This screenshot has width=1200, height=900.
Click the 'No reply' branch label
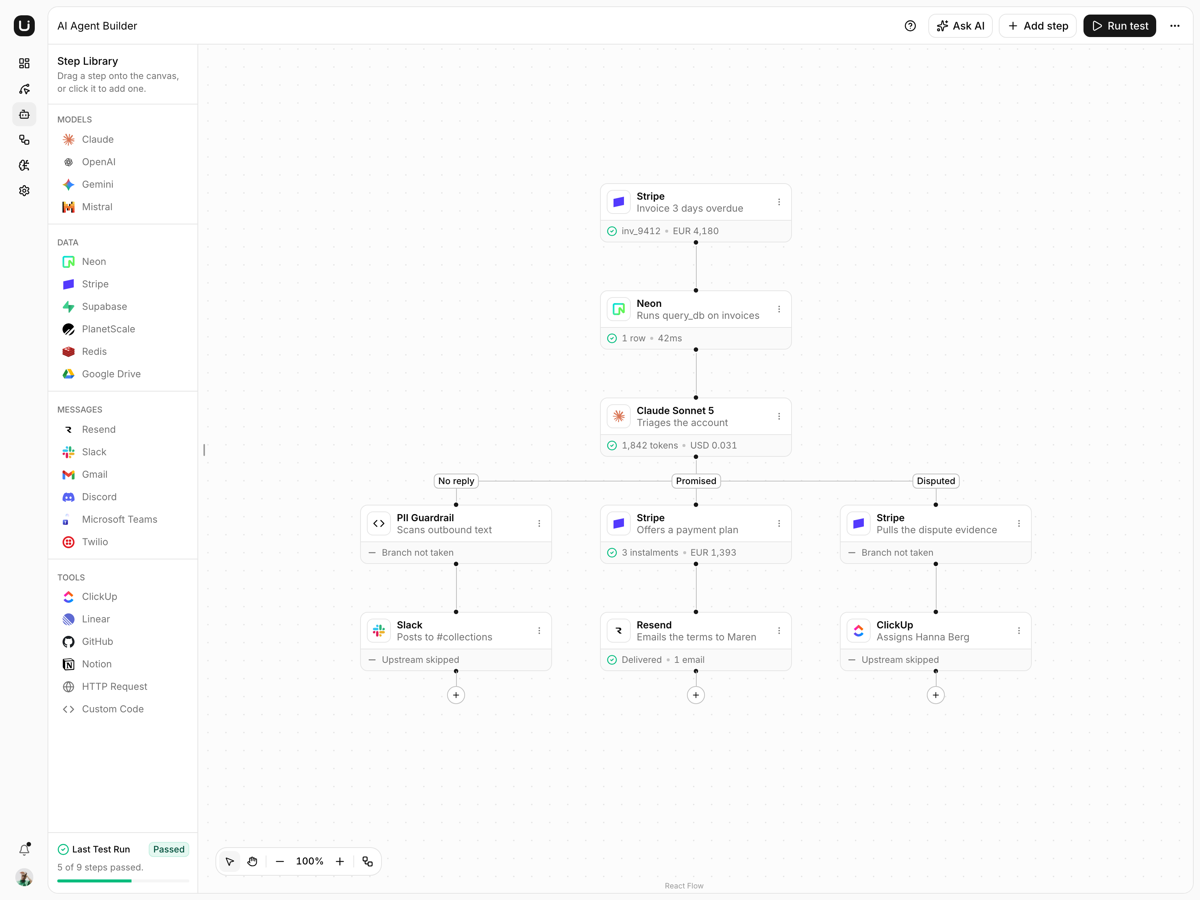456,481
